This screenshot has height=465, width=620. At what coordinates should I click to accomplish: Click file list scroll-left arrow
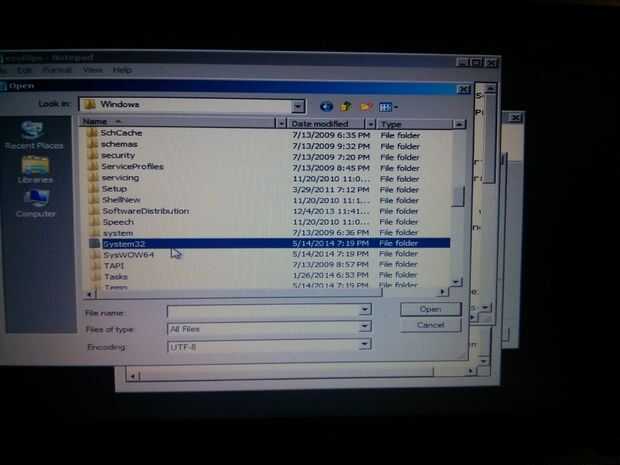pos(90,294)
